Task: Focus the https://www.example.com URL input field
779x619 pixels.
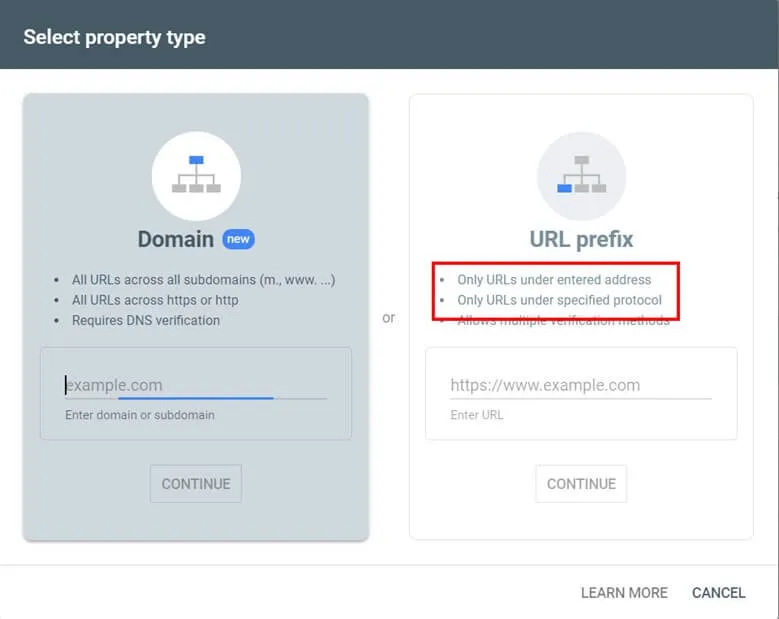Action: 581,386
